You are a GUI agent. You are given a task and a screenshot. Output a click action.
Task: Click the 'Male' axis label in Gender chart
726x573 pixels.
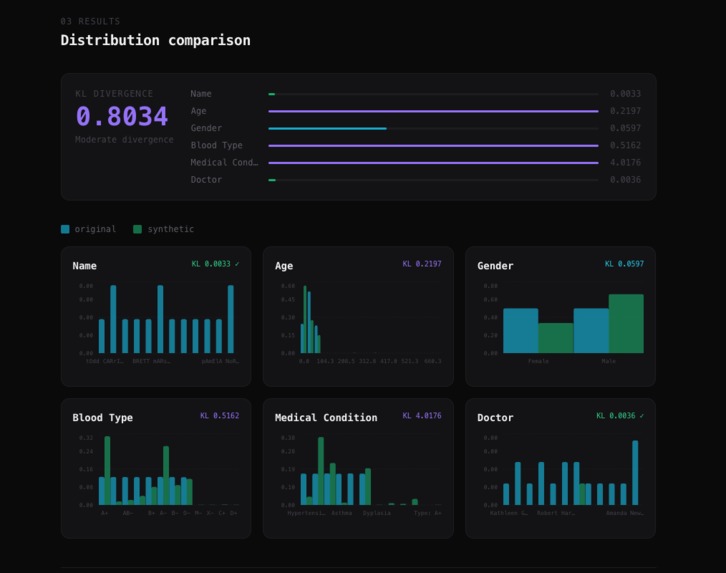608,361
